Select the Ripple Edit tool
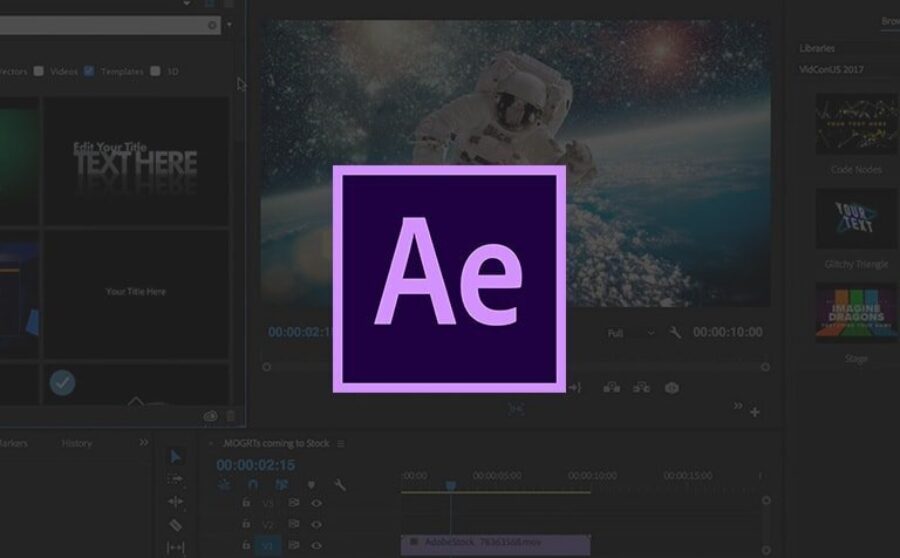This screenshot has height=558, width=900. click(175, 502)
